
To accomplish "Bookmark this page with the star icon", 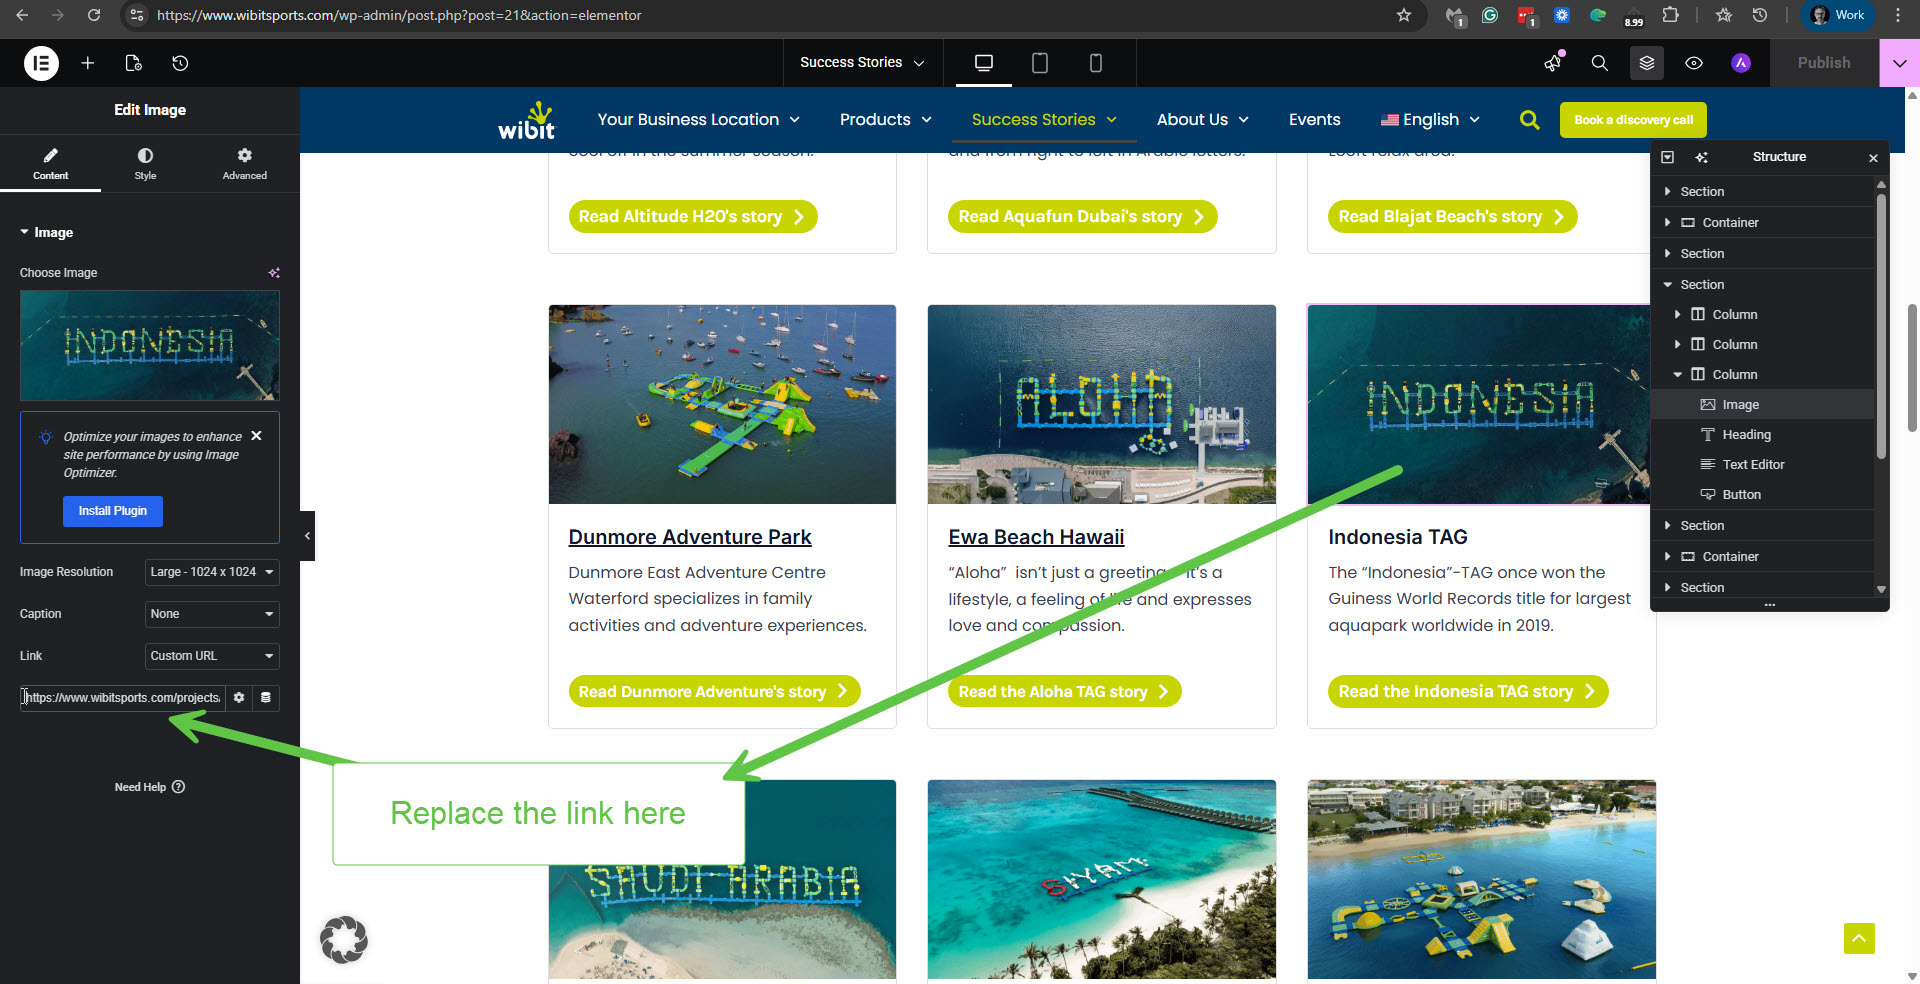I will (x=1404, y=15).
